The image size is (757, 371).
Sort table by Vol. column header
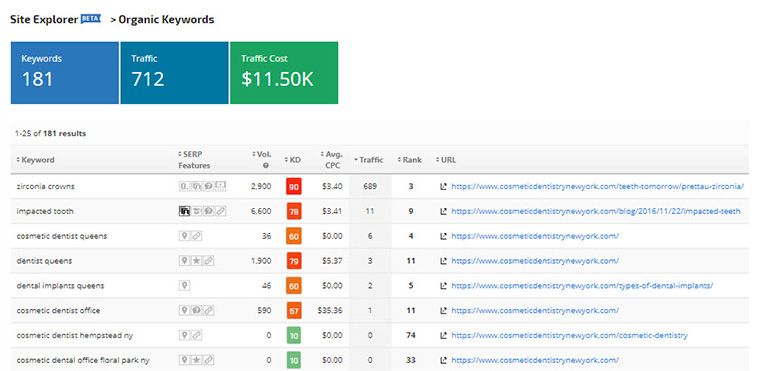(x=262, y=155)
